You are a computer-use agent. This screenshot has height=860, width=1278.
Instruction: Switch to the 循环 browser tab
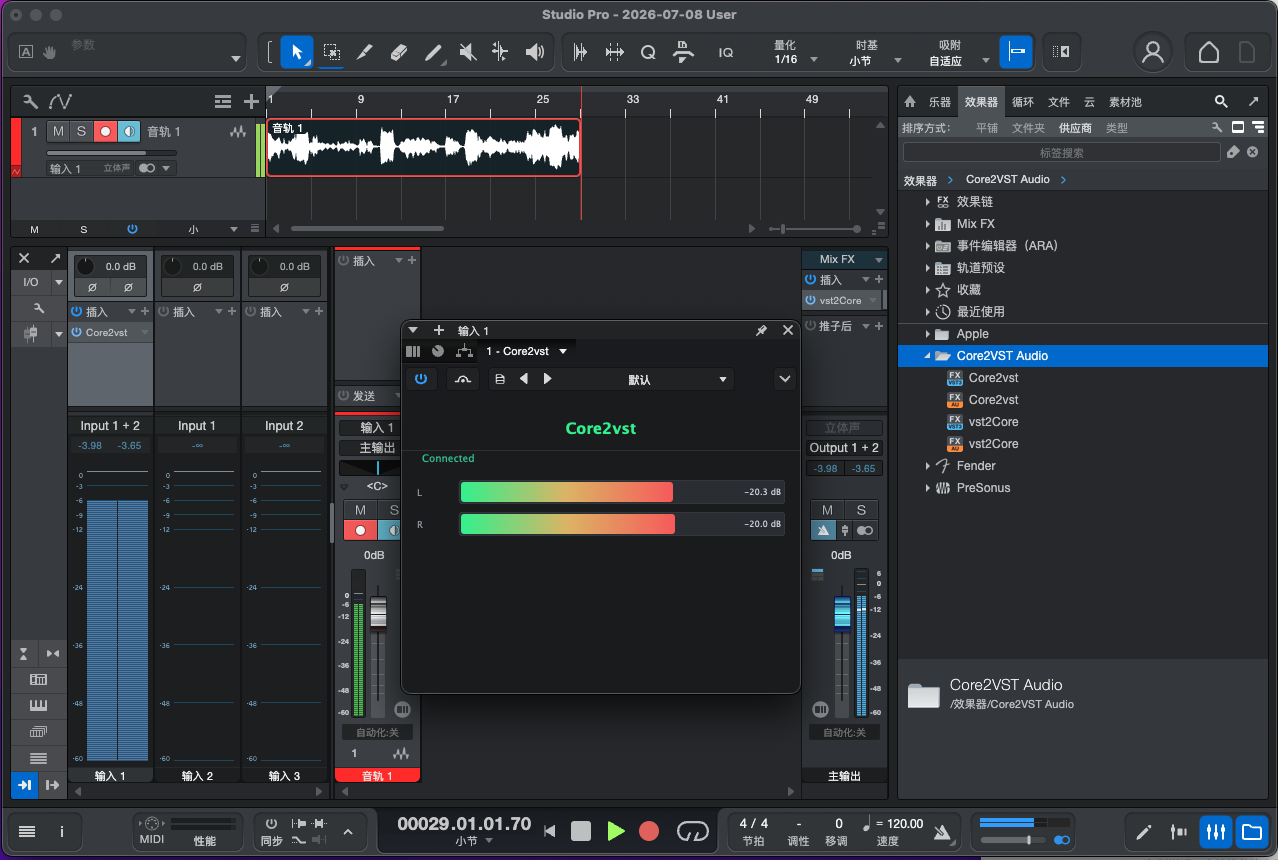click(1022, 102)
